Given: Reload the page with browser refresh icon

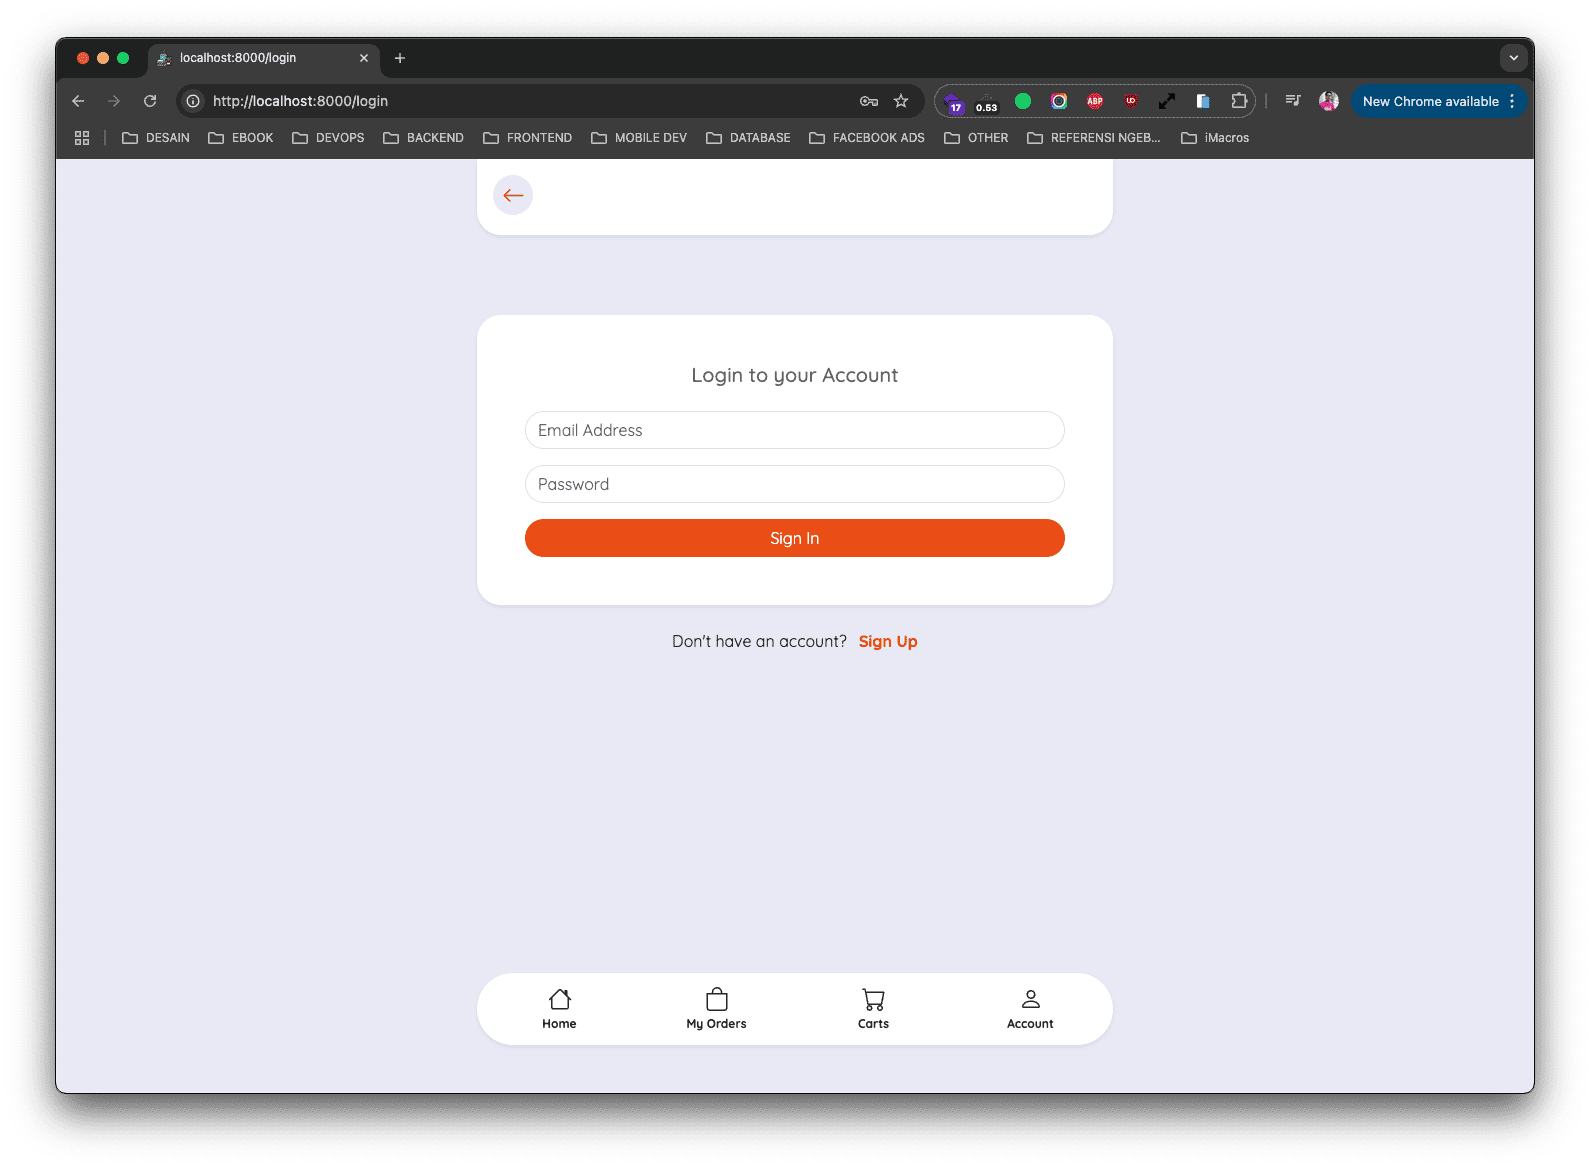Looking at the screenshot, I should [150, 101].
